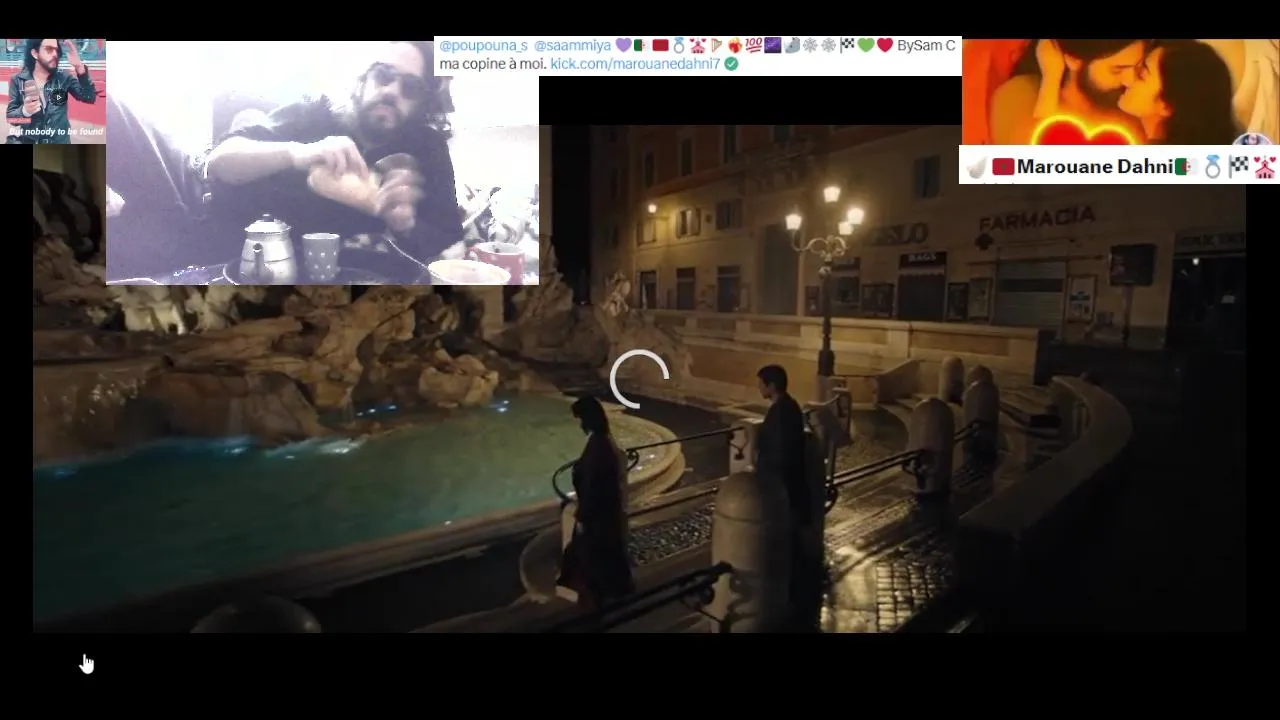Click the purple heart emoji in bio
This screenshot has width=1280, height=720.
(x=623, y=46)
